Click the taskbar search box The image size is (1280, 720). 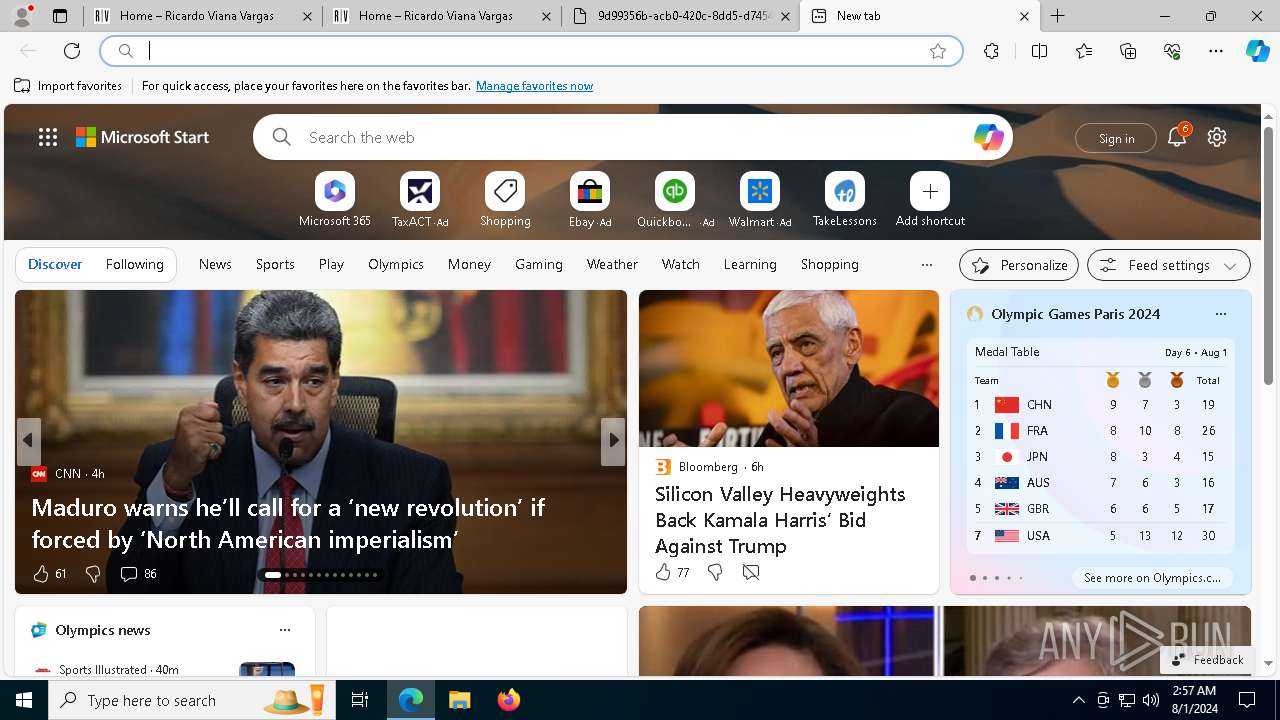coord(190,700)
